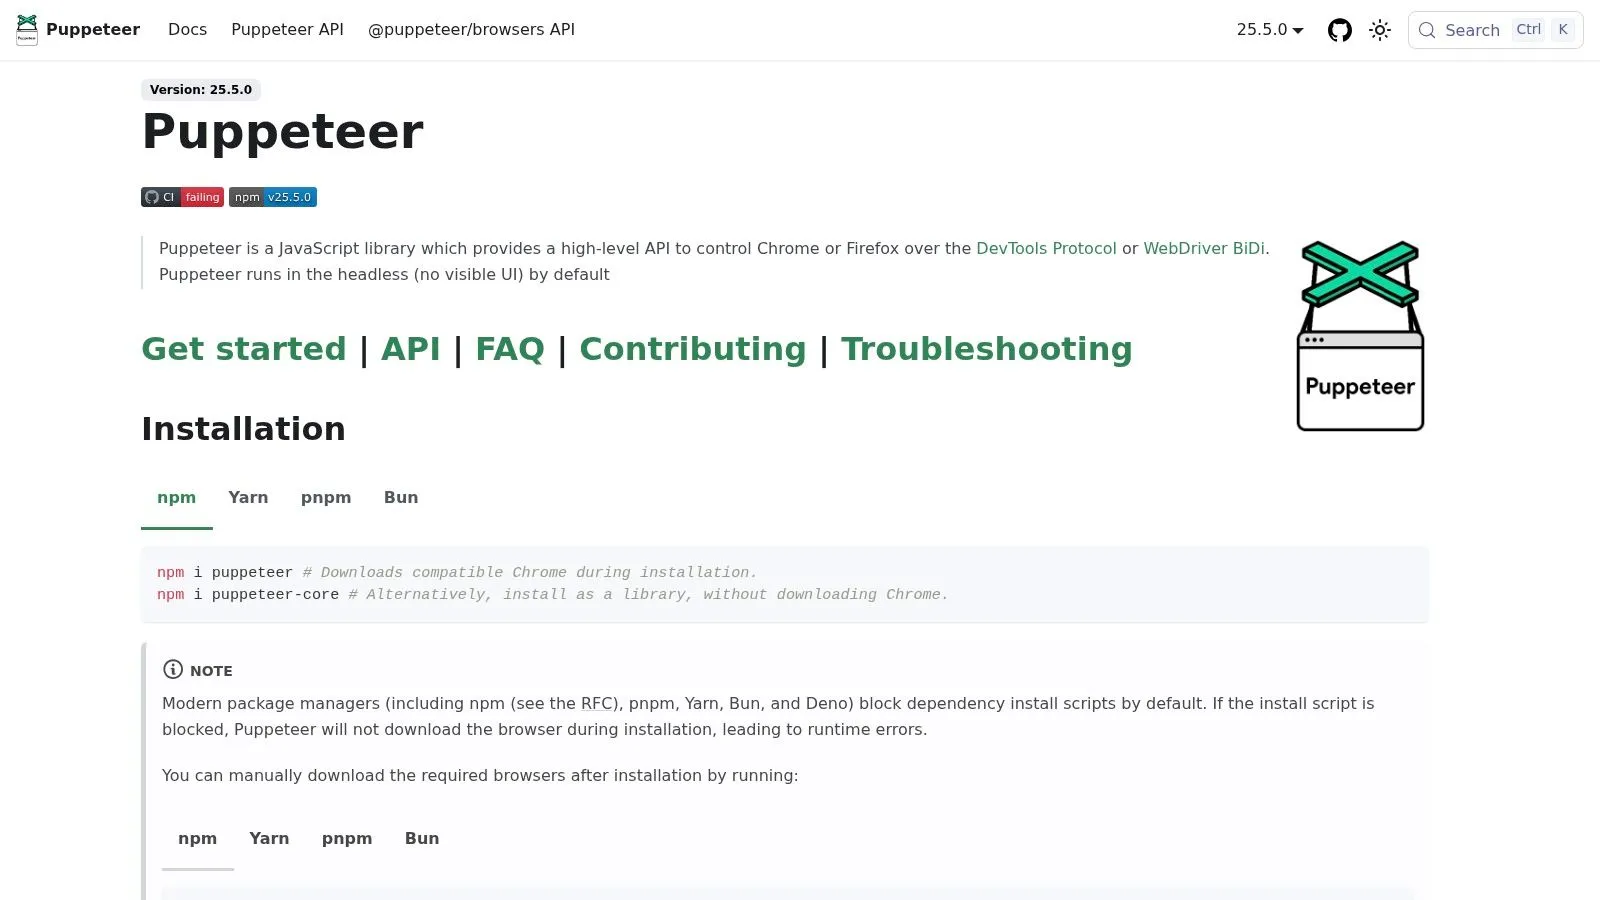Go to Get started
This screenshot has width=1600, height=900.
click(244, 349)
